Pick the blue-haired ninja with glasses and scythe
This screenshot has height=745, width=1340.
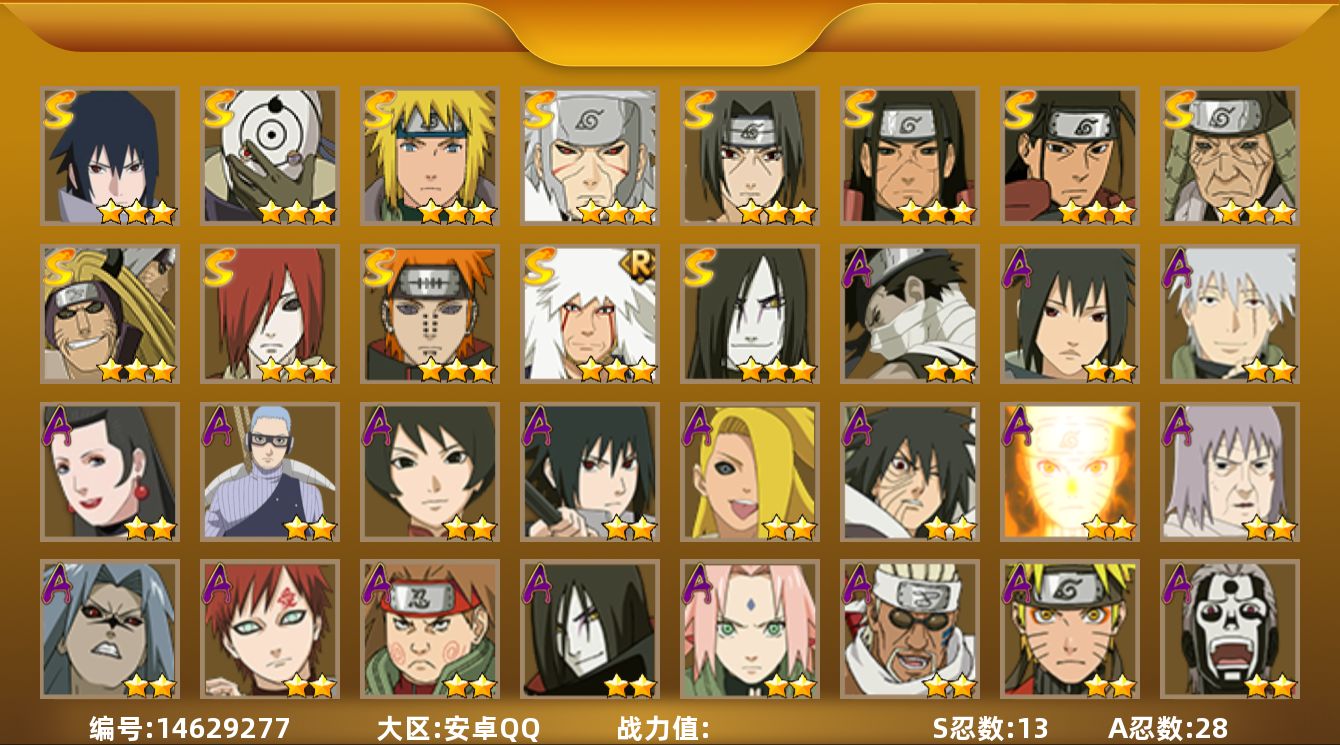pos(270,471)
